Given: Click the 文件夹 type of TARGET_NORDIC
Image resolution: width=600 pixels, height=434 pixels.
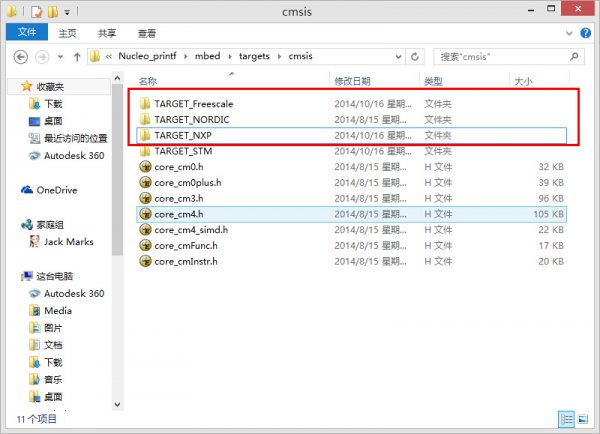Looking at the screenshot, I should (x=438, y=120).
